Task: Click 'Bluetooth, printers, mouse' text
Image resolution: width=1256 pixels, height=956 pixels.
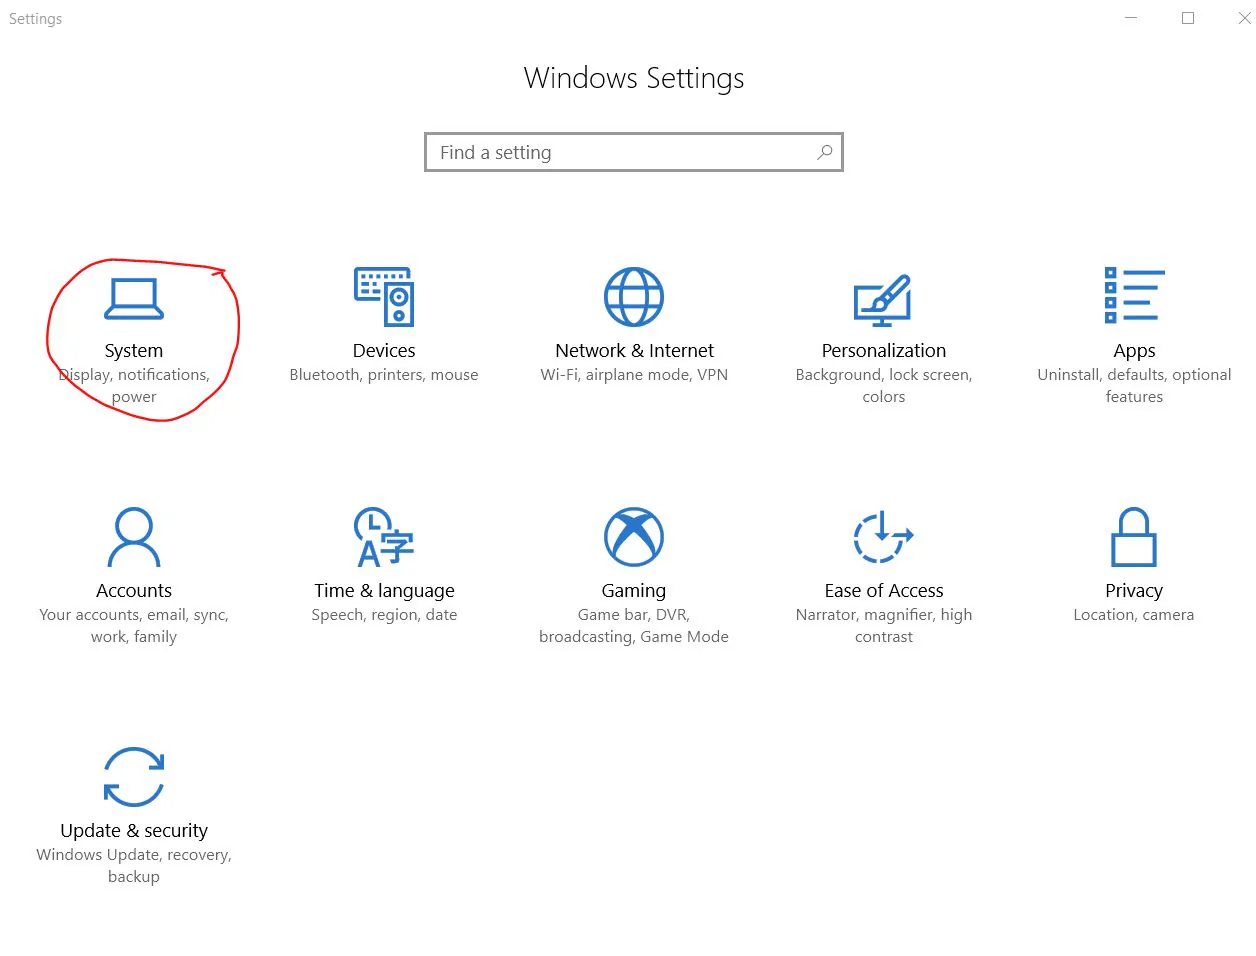Action: pos(384,375)
